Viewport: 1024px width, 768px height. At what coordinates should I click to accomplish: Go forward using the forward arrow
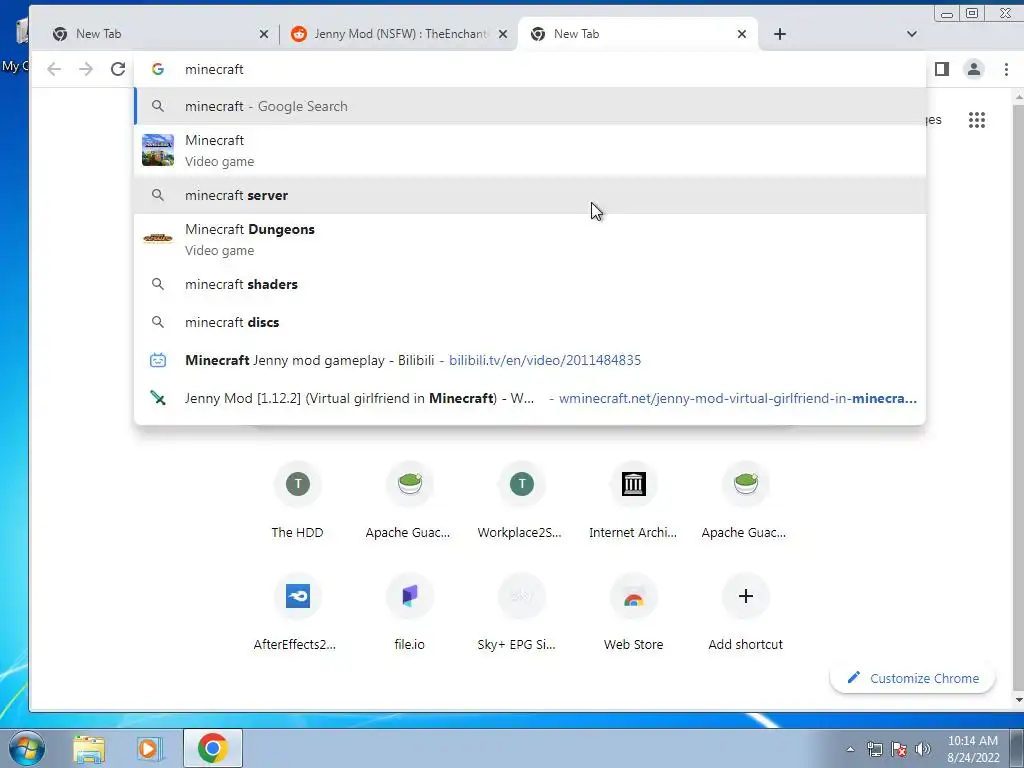(x=86, y=69)
